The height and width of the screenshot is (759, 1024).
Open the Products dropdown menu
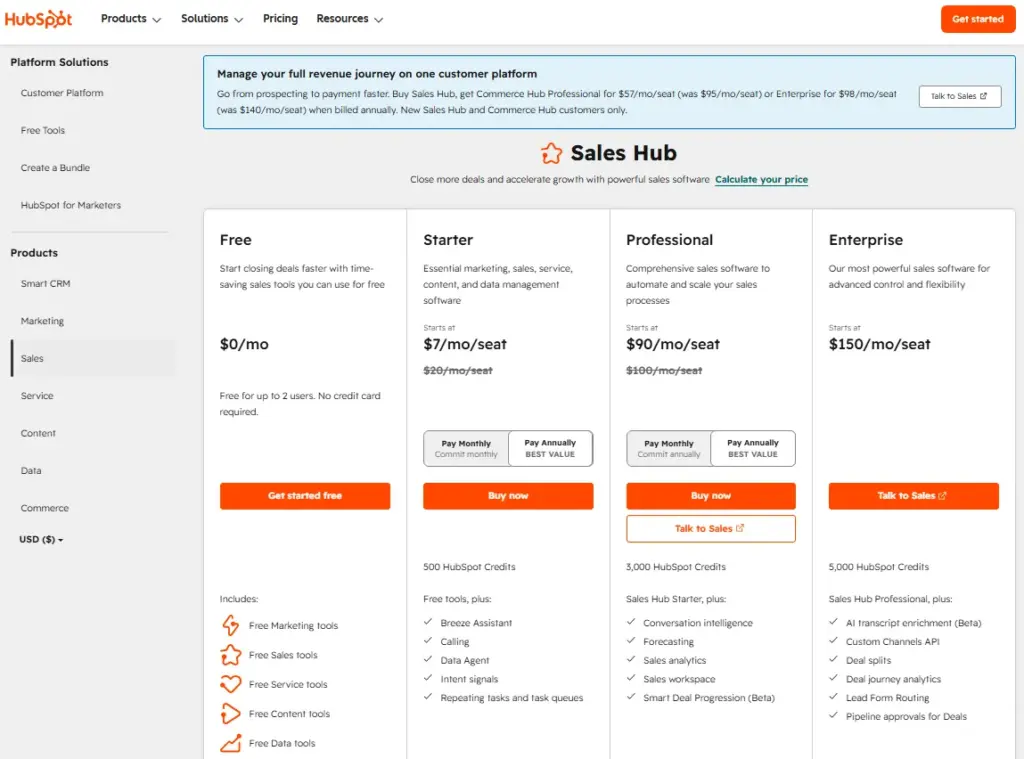click(131, 19)
